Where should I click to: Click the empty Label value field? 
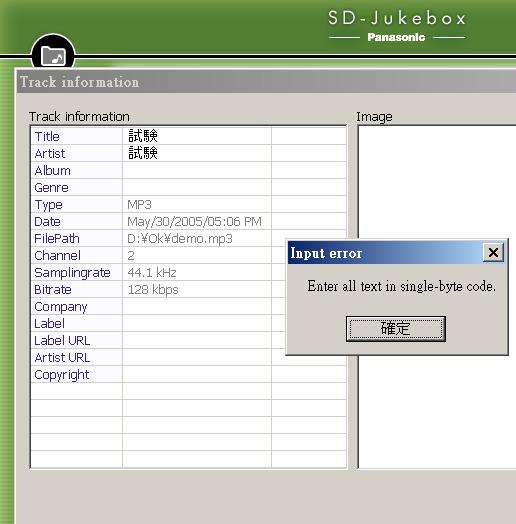coord(197,323)
